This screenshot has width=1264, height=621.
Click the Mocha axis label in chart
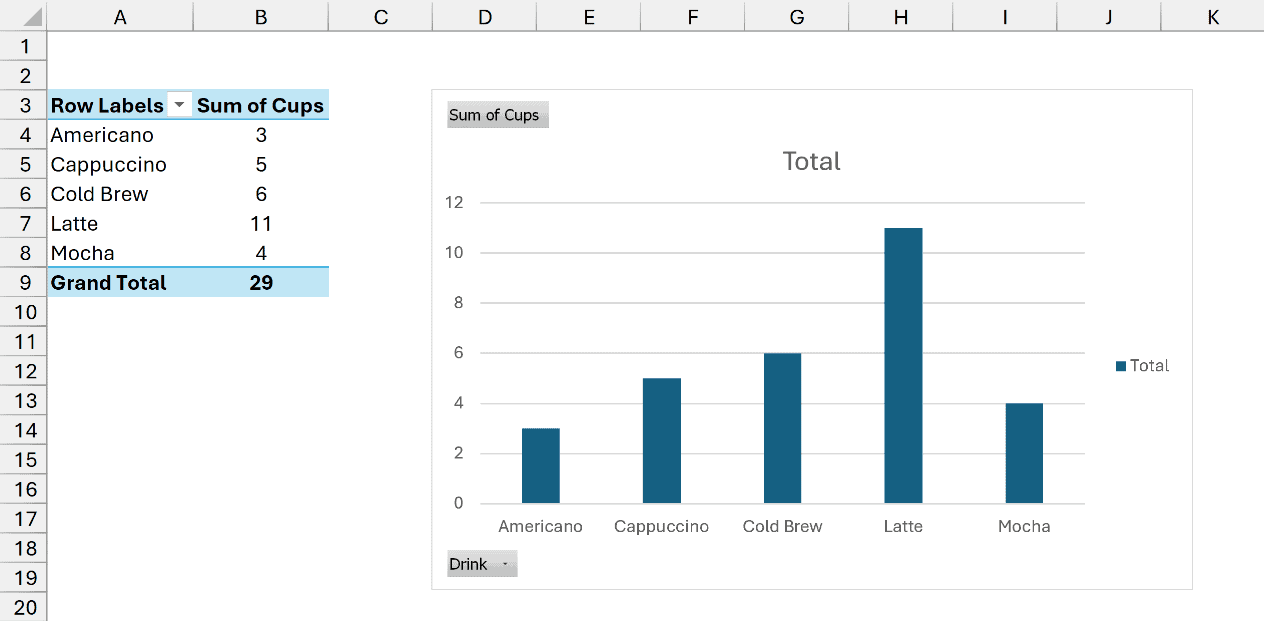pyautogui.click(x=1024, y=526)
